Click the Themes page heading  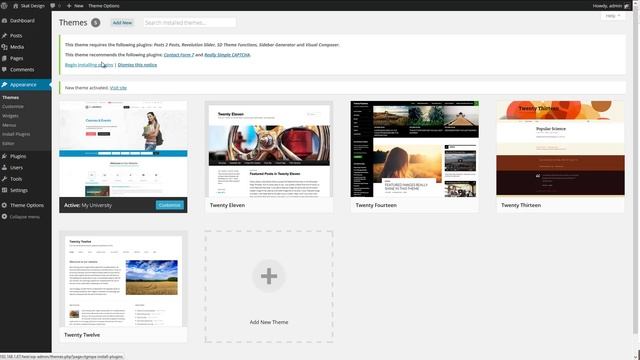pos(73,22)
